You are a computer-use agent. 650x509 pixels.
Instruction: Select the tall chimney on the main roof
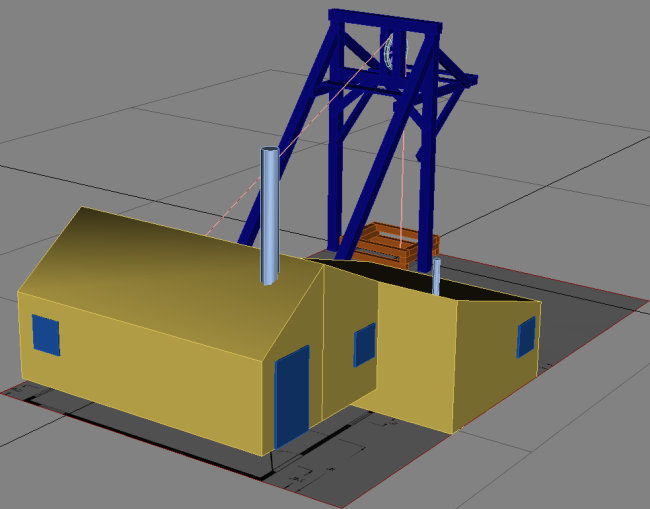tap(271, 215)
